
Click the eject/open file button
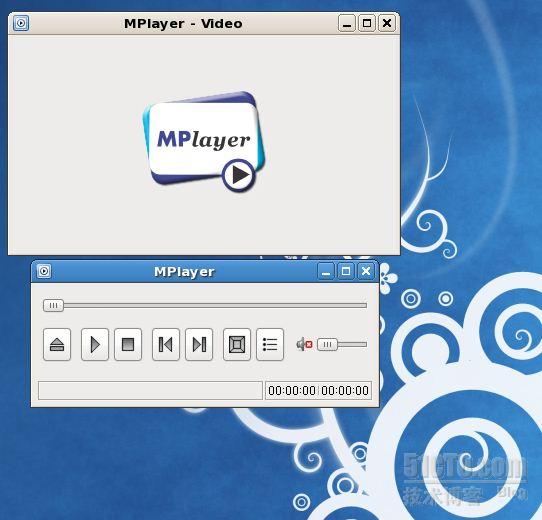pos(57,344)
